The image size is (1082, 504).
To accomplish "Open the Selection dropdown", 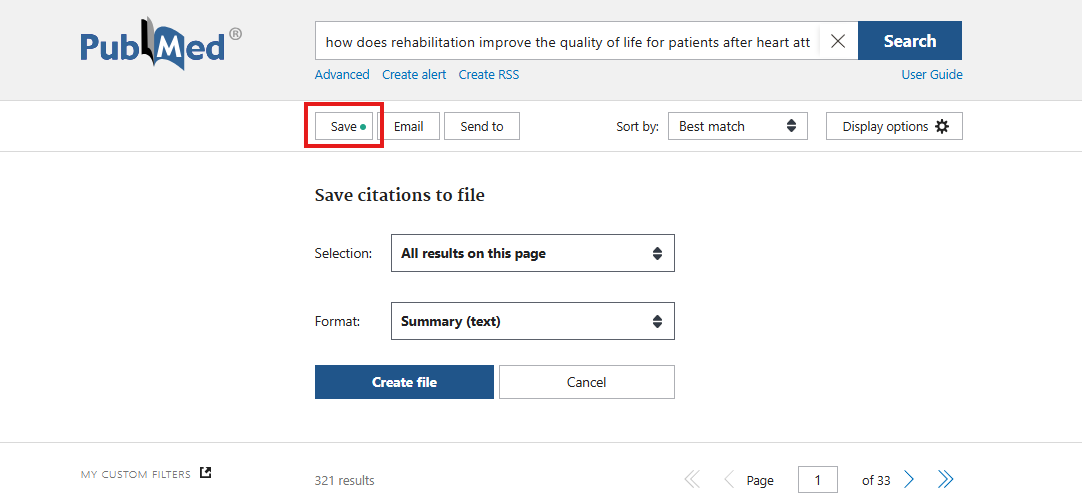I will click(532, 253).
